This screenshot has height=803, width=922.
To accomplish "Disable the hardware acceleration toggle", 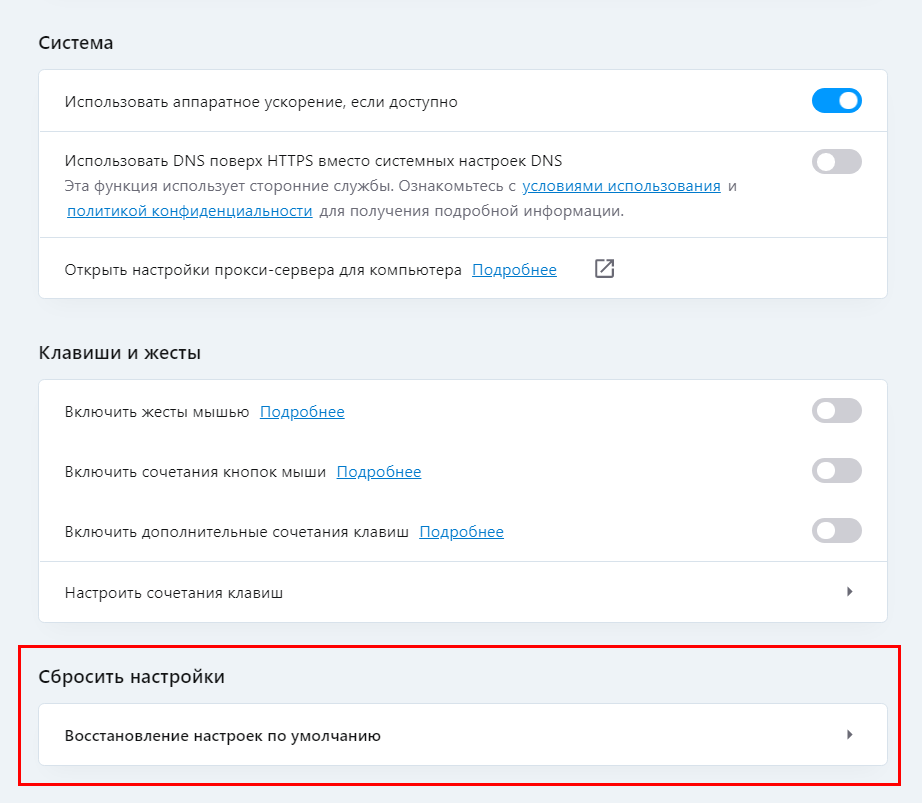I will (x=836, y=101).
